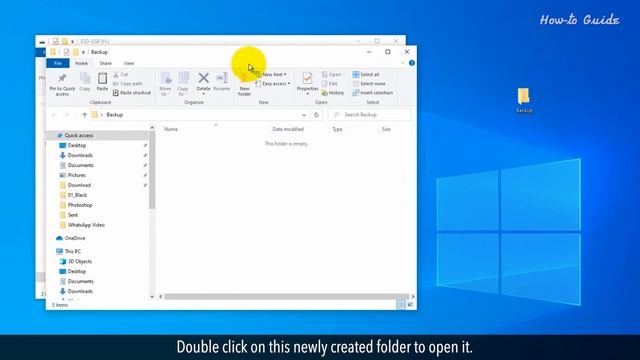
Task: Click the Backup address bar path
Action: pos(115,115)
